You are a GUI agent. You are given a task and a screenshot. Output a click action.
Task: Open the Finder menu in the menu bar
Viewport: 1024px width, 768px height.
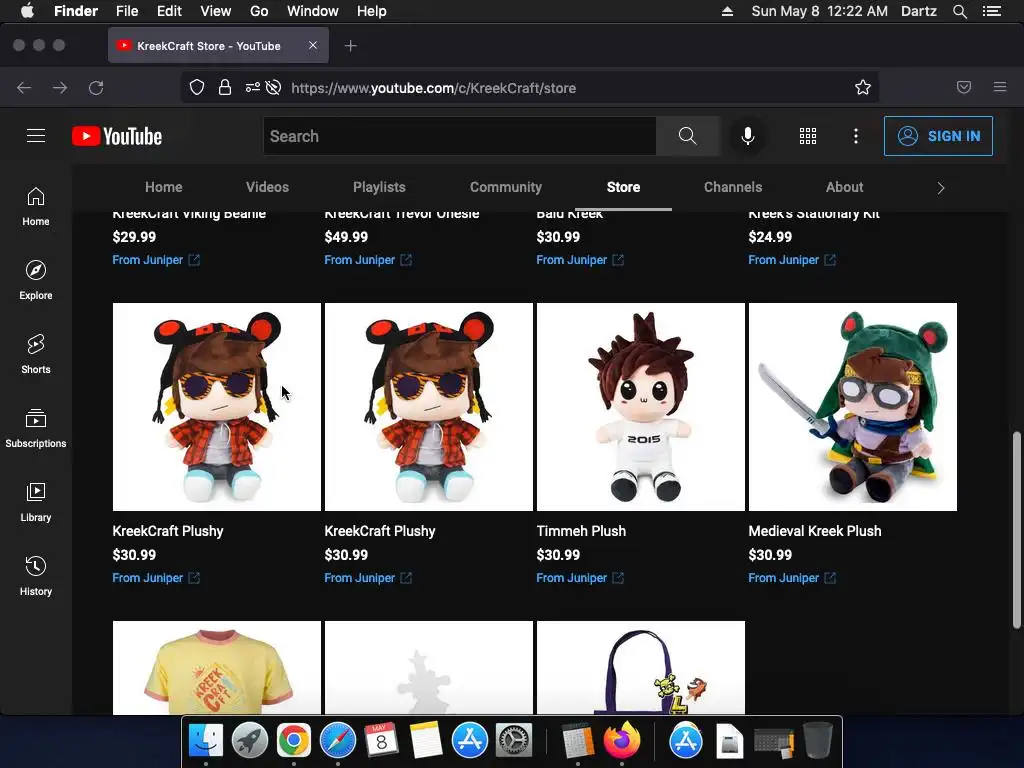pos(76,11)
